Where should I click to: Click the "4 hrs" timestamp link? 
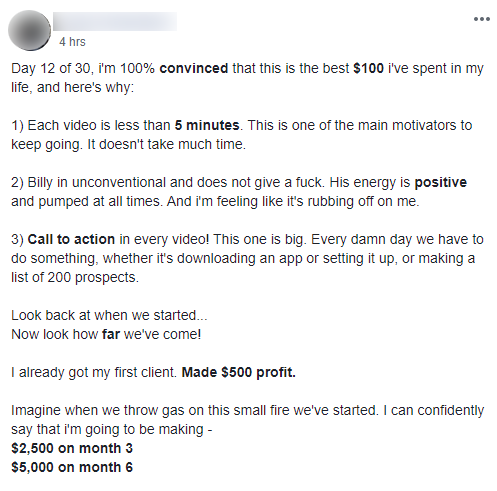click(x=72, y=42)
